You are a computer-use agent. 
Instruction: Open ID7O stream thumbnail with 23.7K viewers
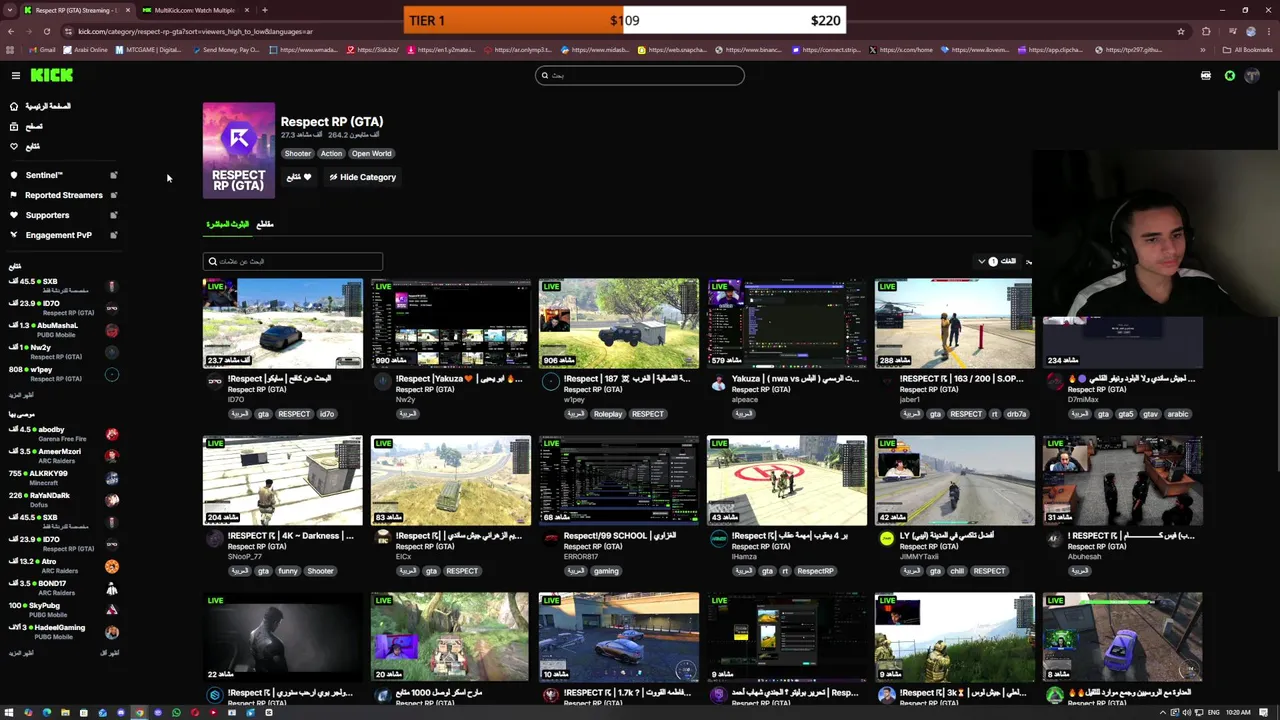click(x=283, y=324)
